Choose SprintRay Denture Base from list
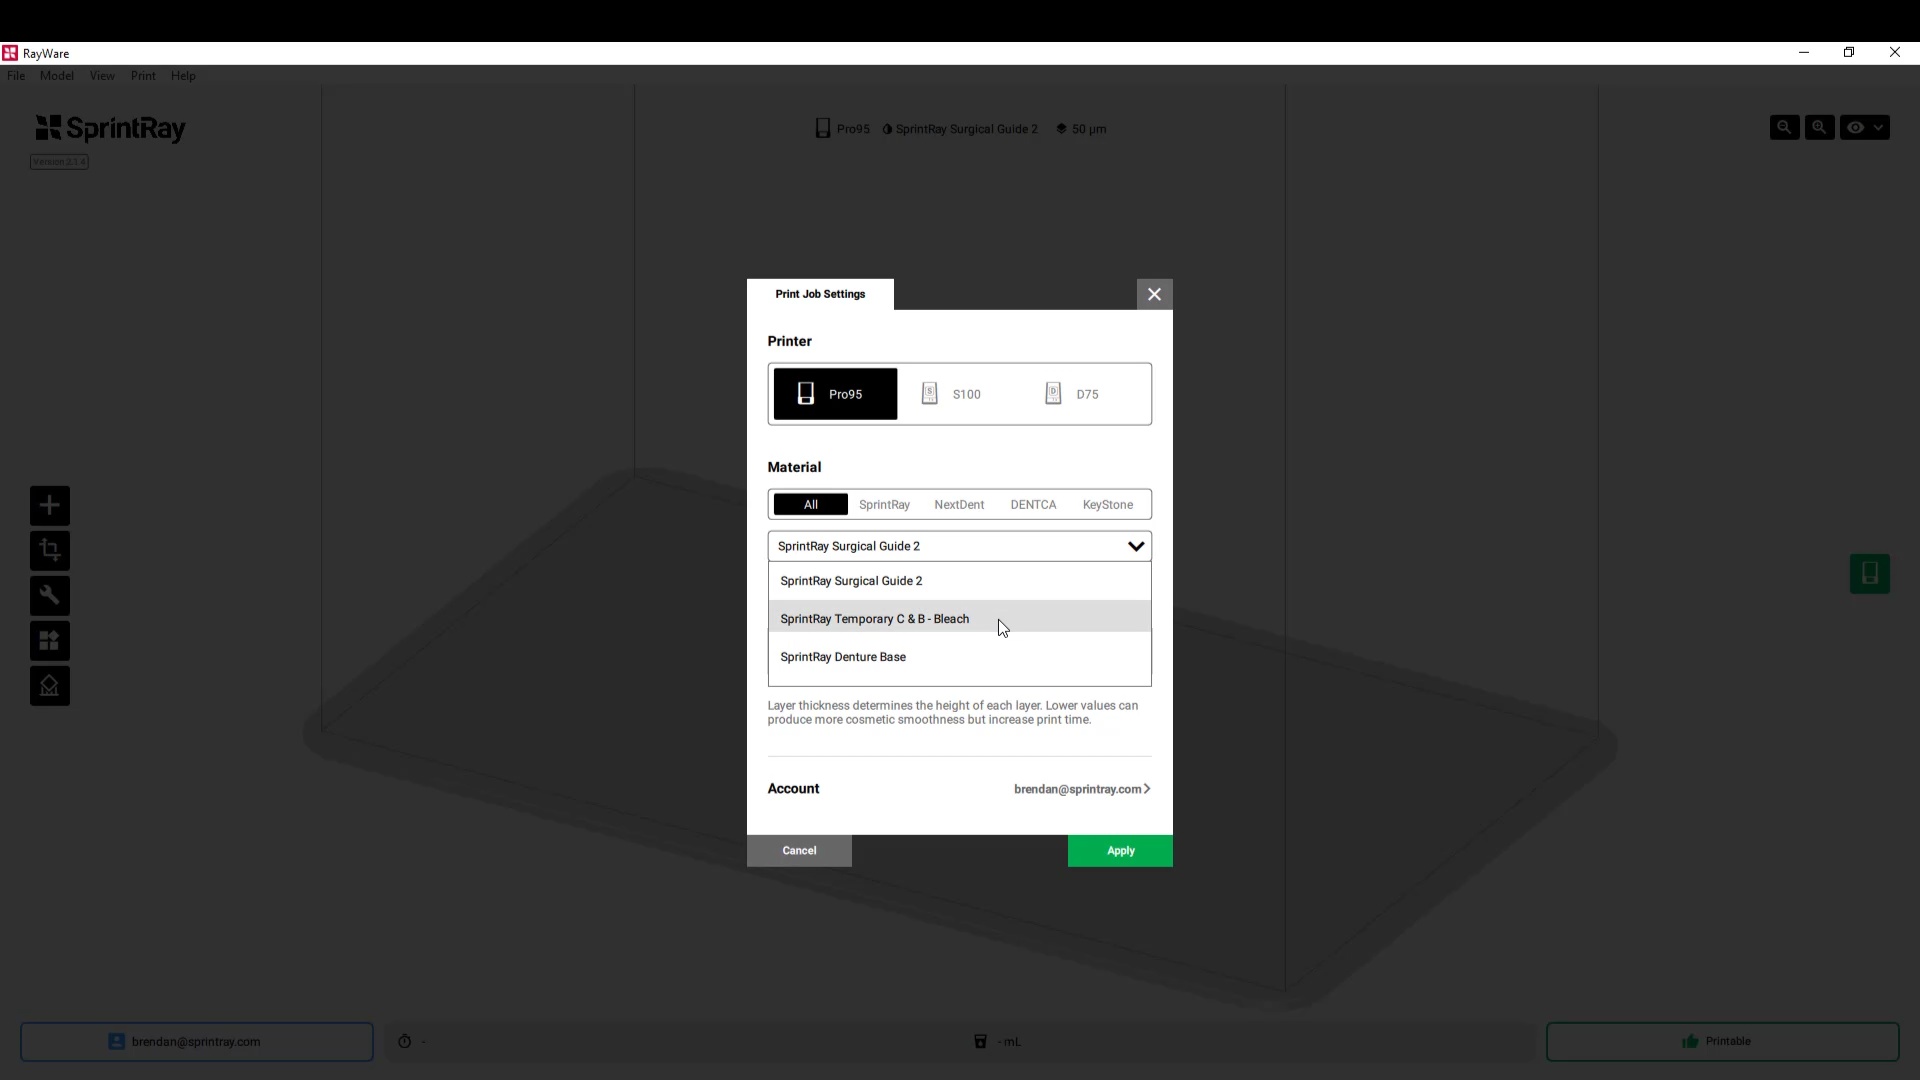1920x1080 pixels. 959,657
